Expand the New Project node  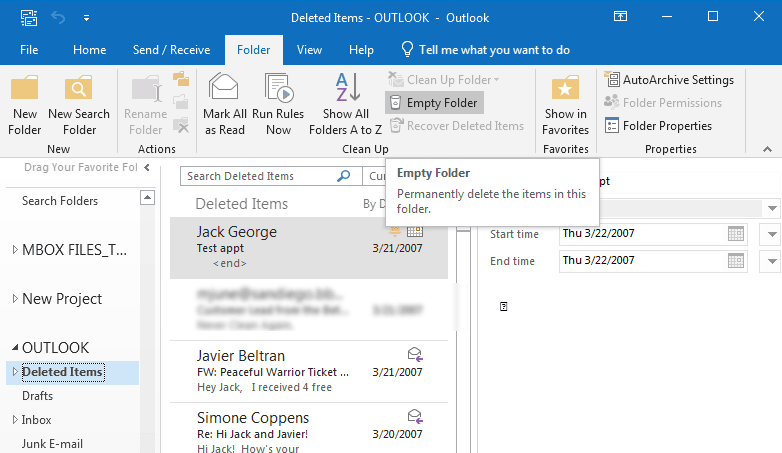point(15,298)
